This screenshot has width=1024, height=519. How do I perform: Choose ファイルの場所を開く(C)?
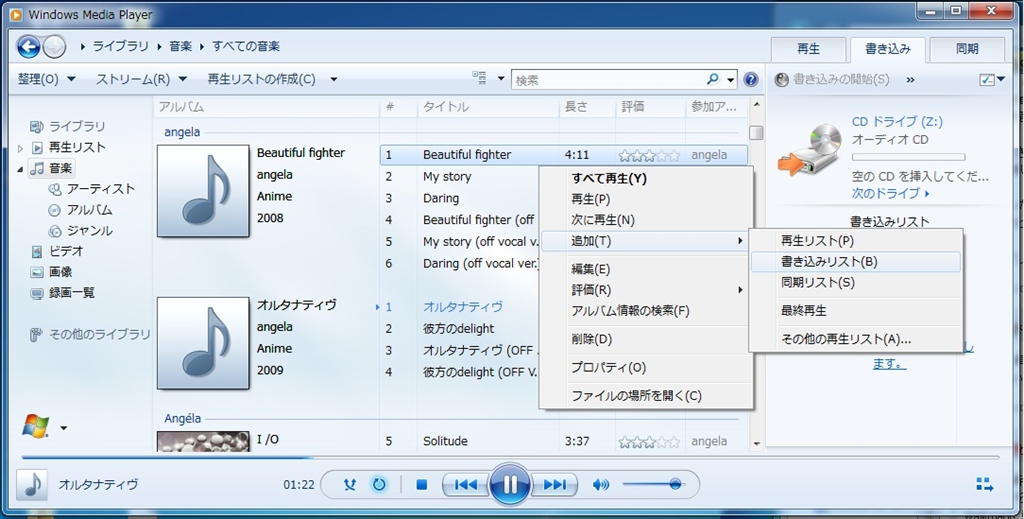click(647, 396)
